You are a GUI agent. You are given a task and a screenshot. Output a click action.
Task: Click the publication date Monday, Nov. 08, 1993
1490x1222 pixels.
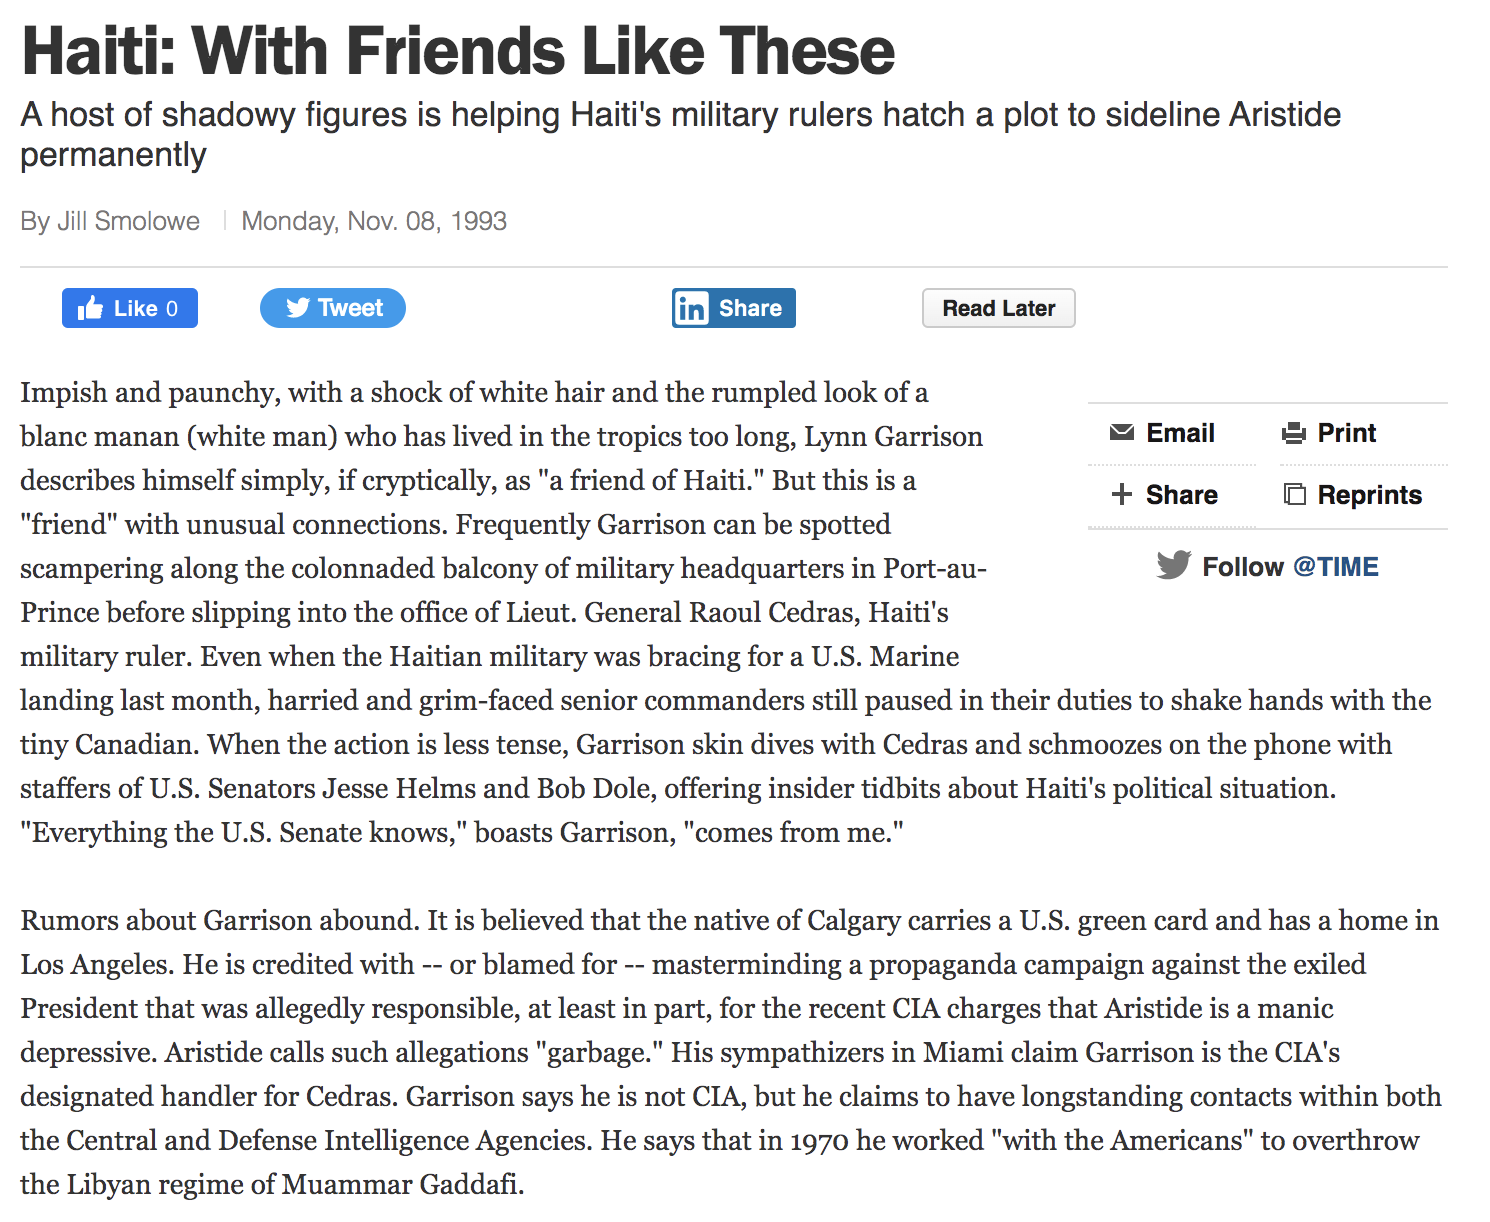coord(374,221)
